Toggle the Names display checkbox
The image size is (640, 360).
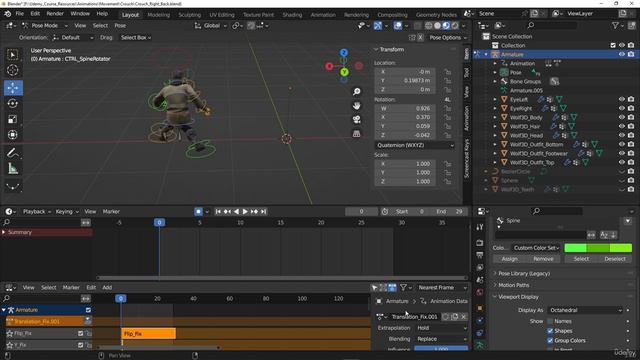click(x=550, y=321)
